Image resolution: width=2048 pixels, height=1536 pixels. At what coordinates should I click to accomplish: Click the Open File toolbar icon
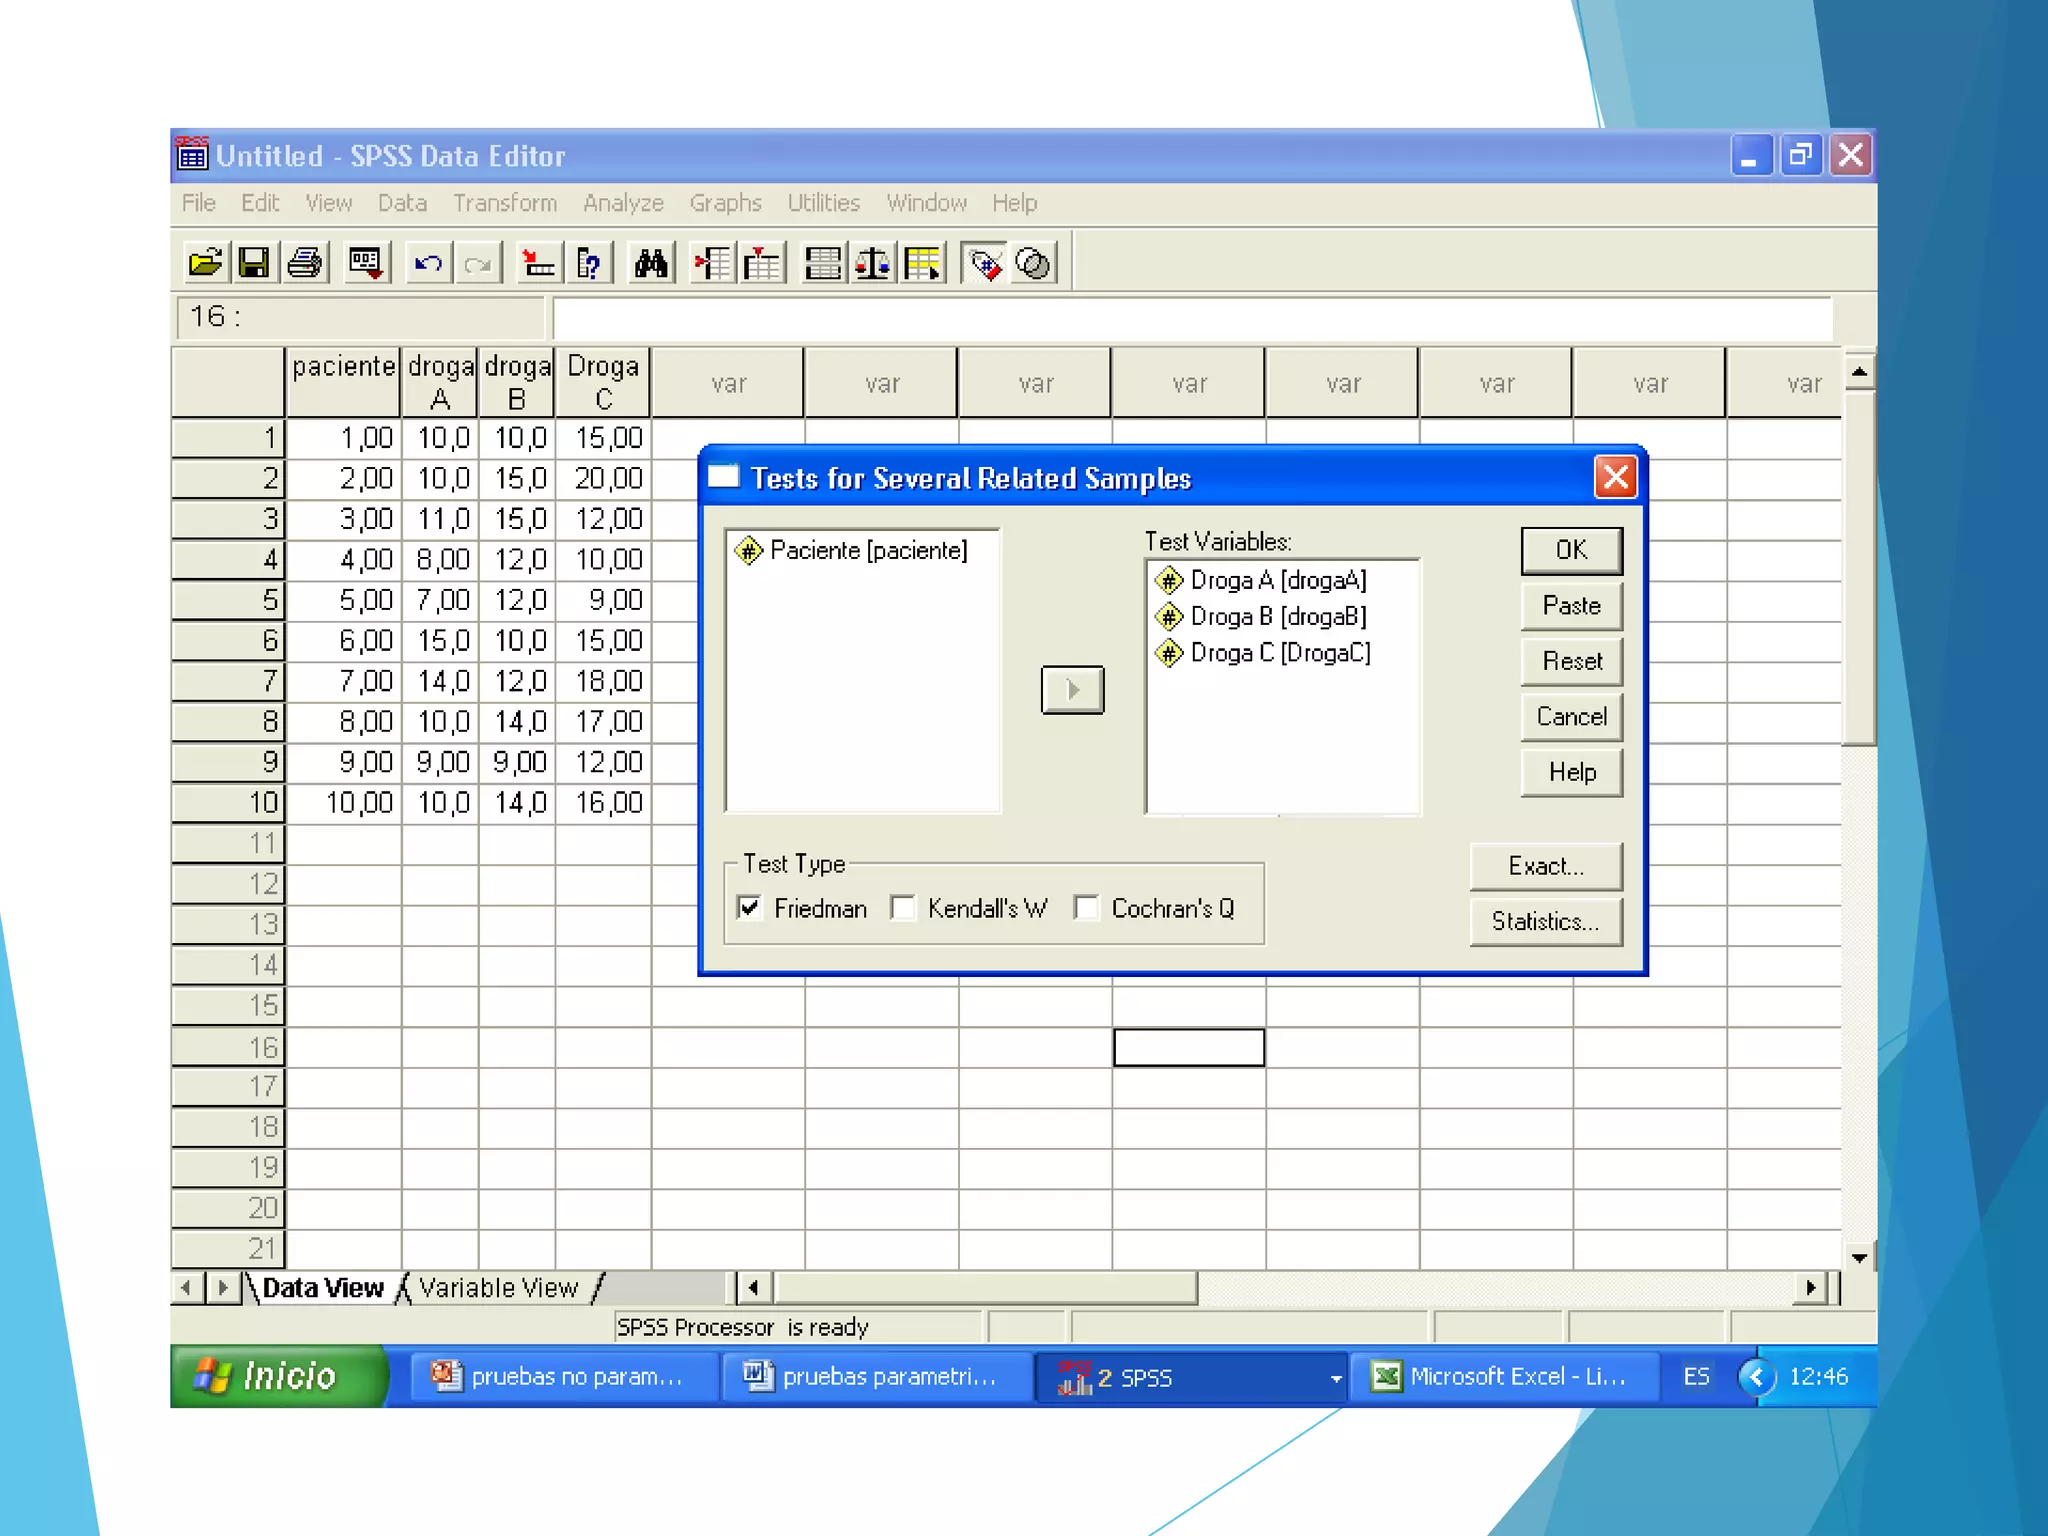click(206, 264)
